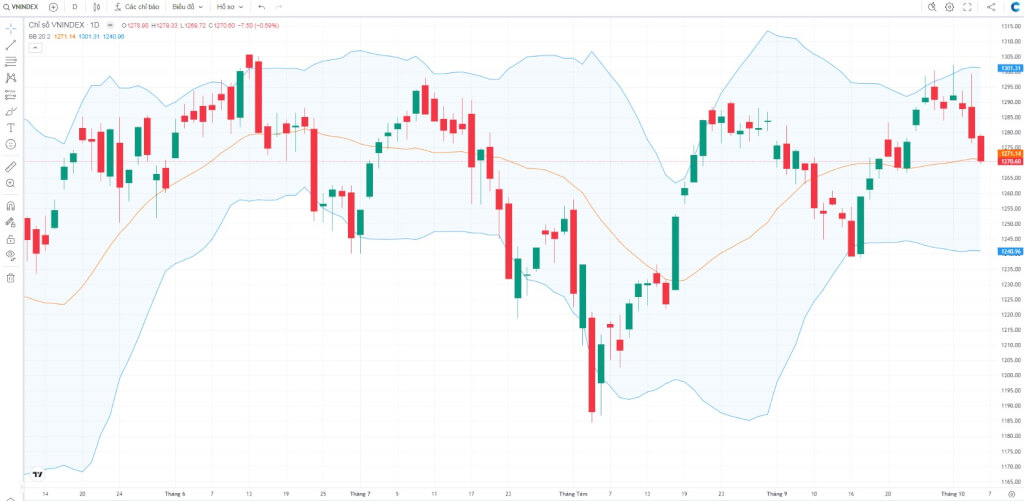Screen dimensions: 1024x501
Task: Open Các chỉ báo indicators menu
Action: [x=136, y=7]
